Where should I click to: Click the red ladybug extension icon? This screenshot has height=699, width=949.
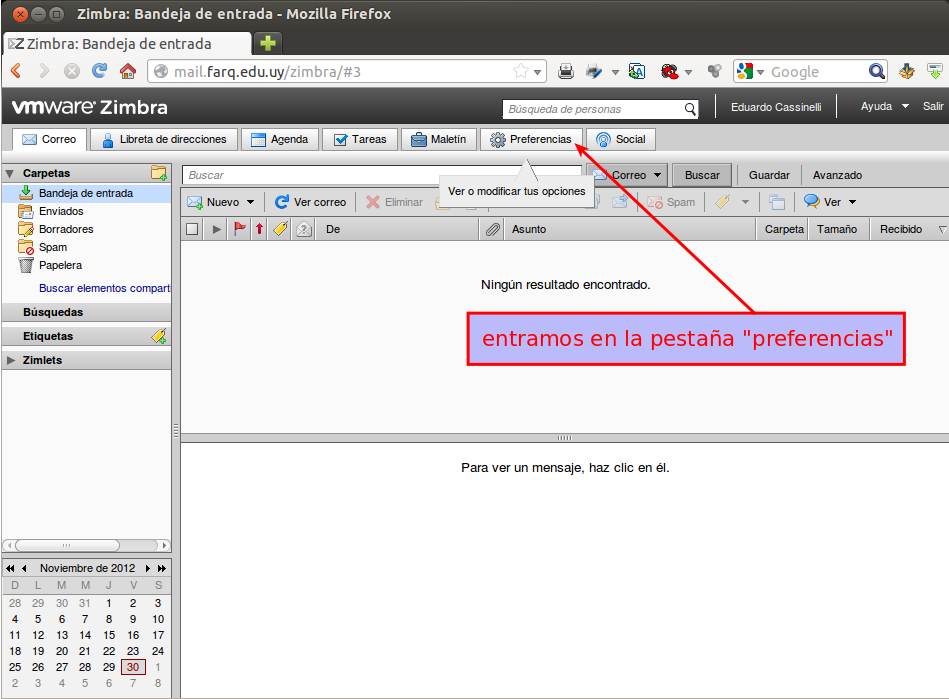(669, 71)
